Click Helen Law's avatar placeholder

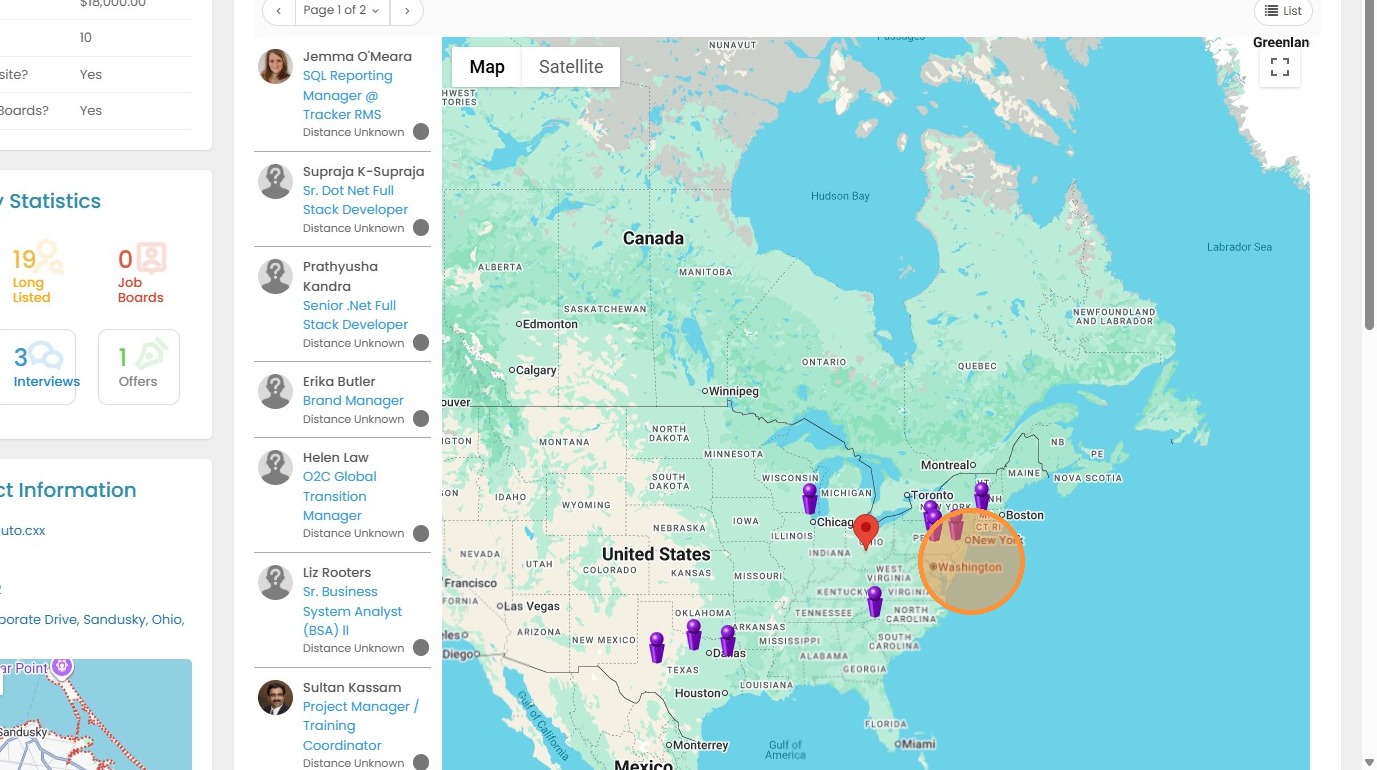[x=276, y=468]
